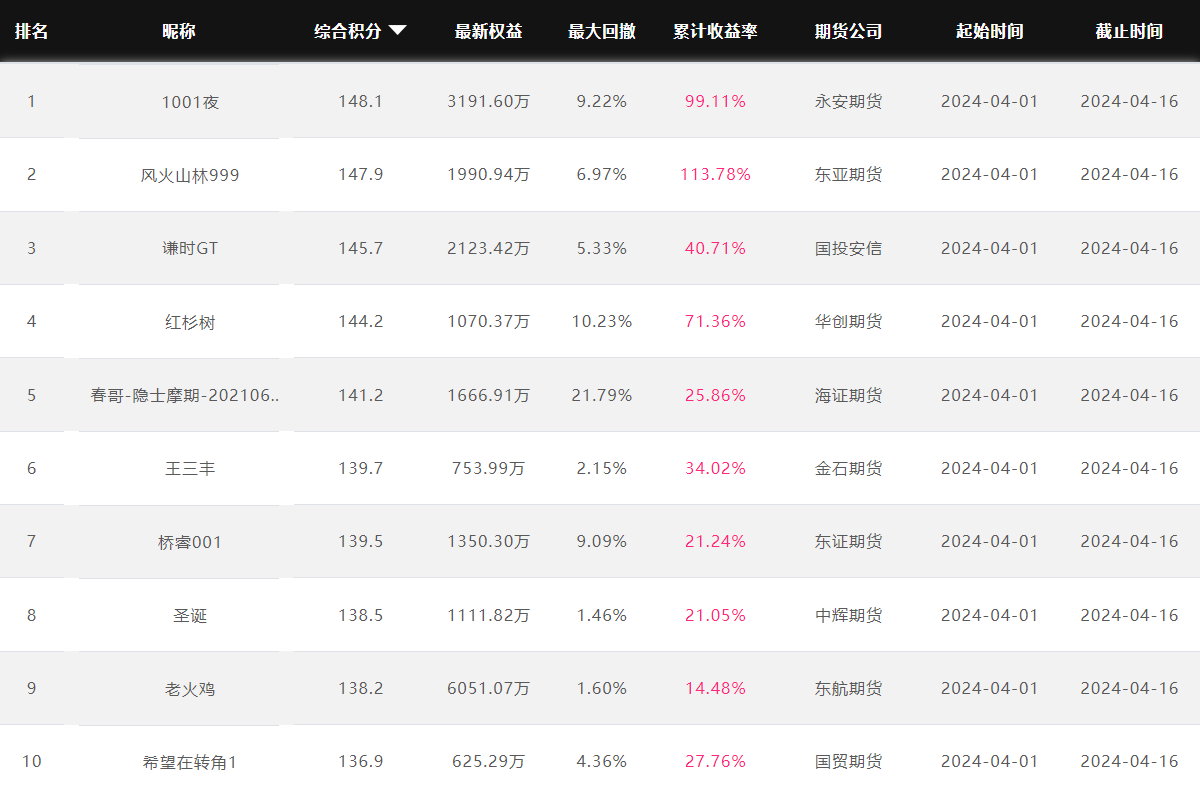Open trader 桥睿001 profile
The height and width of the screenshot is (798, 1200).
tap(190, 542)
